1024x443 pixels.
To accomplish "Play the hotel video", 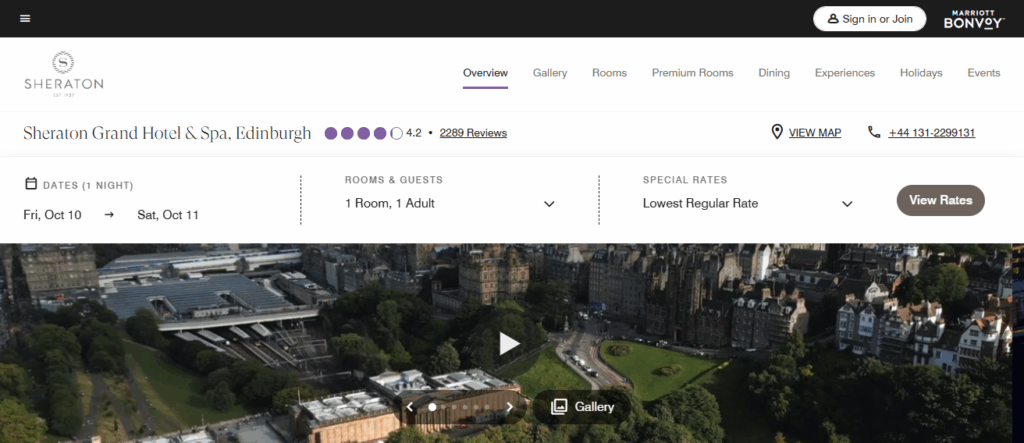I will (x=509, y=343).
